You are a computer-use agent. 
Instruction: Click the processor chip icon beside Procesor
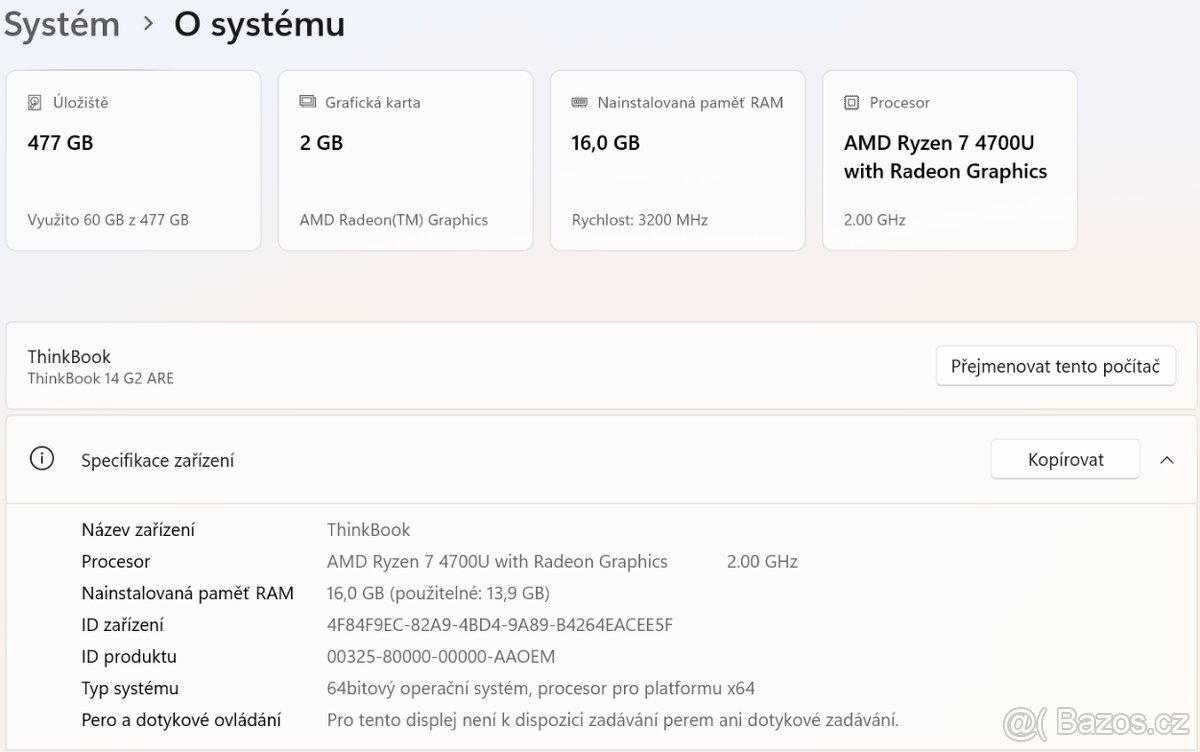coord(851,102)
